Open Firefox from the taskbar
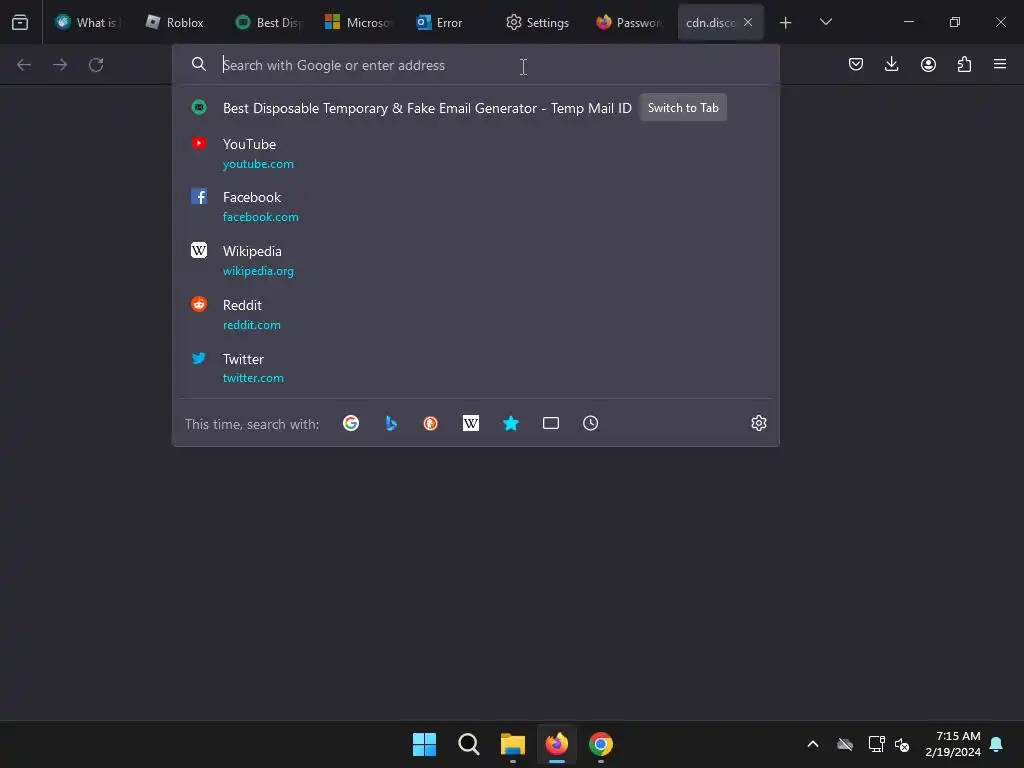 pyautogui.click(x=556, y=744)
